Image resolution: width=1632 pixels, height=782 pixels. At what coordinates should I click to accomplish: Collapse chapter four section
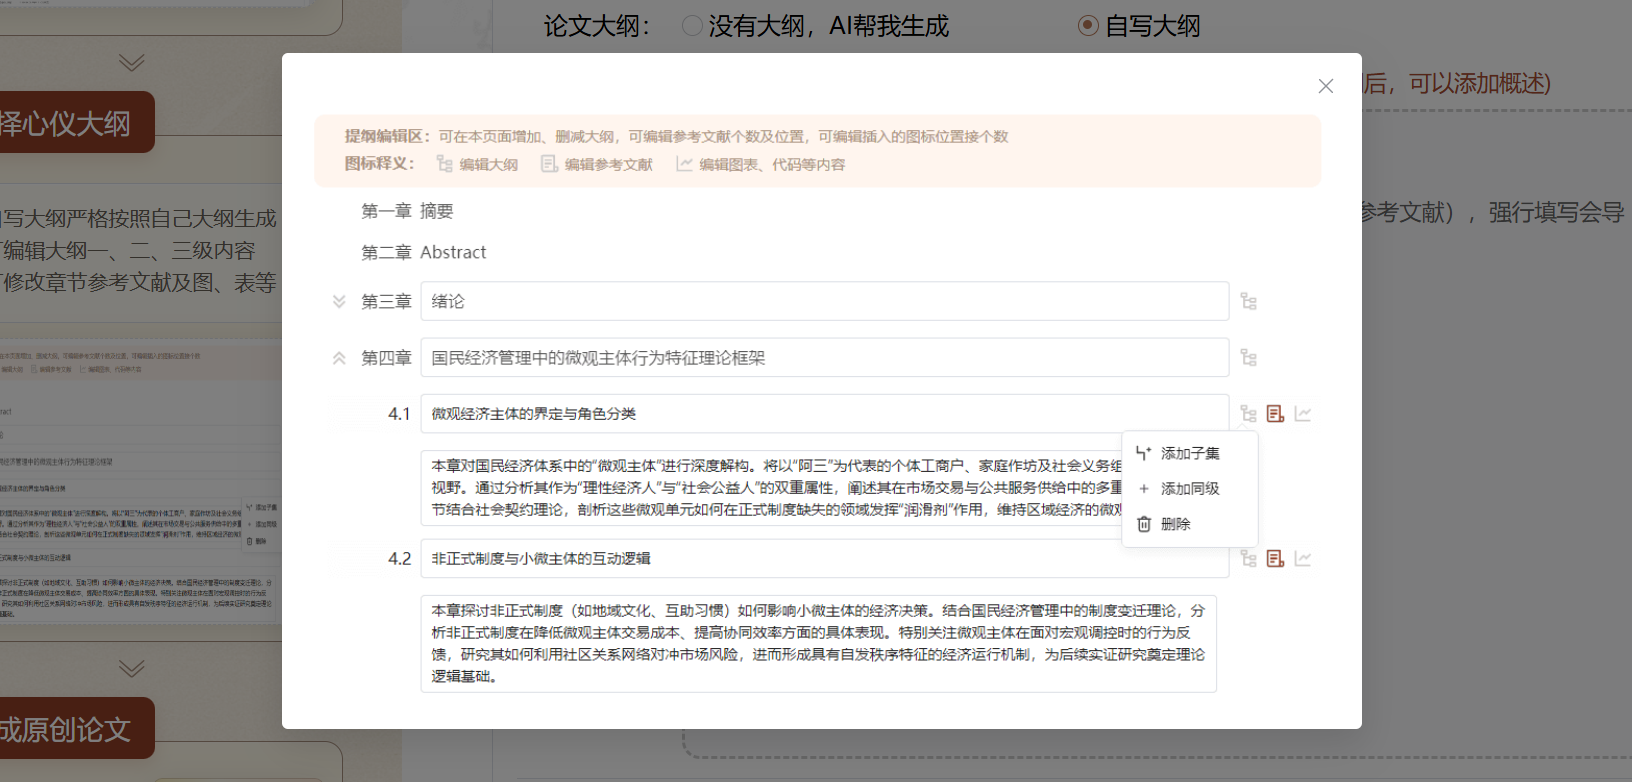[x=339, y=358]
